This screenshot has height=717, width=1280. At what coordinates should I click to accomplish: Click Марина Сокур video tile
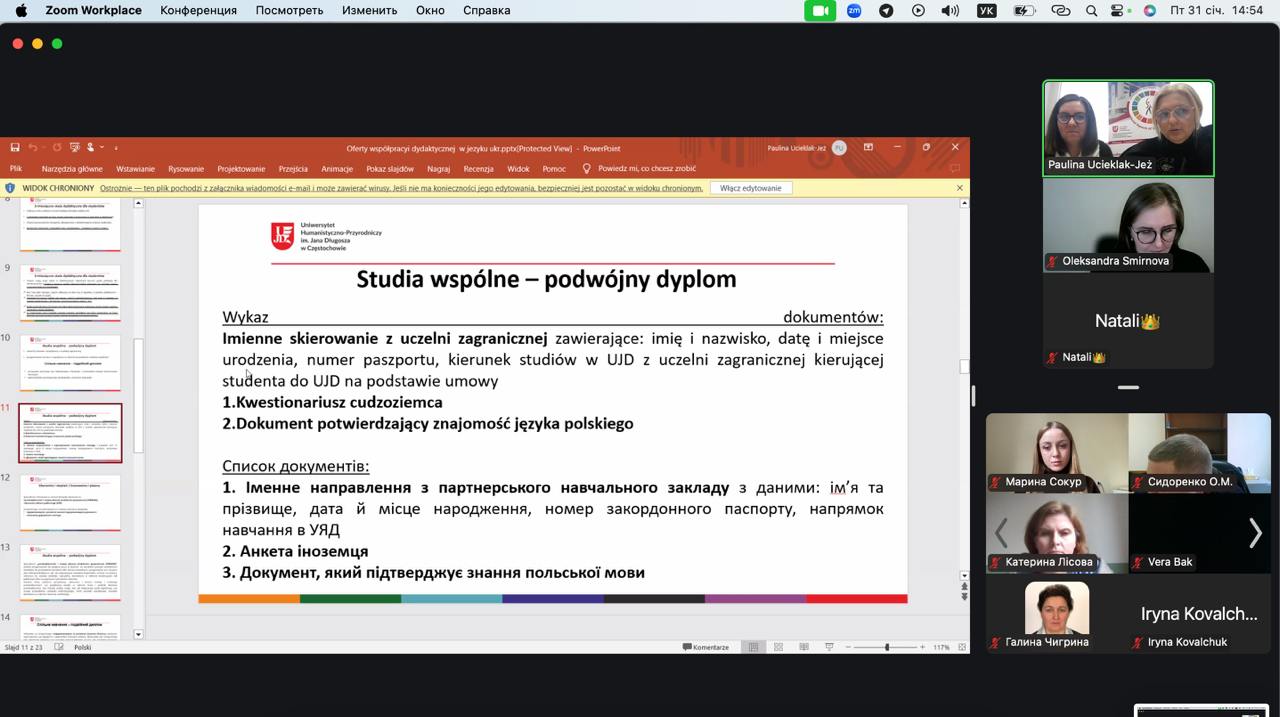pos(1057,453)
